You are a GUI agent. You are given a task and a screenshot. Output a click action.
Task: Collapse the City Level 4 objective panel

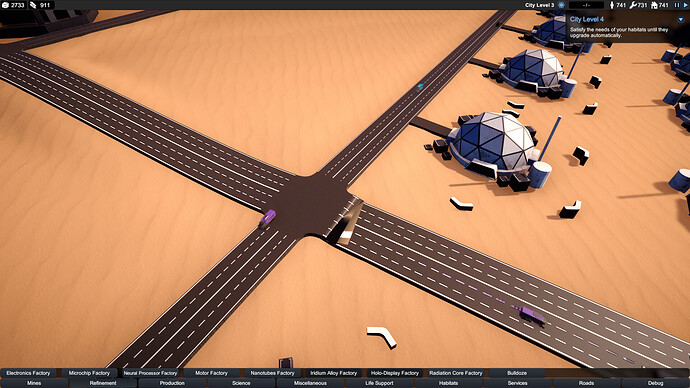point(681,19)
